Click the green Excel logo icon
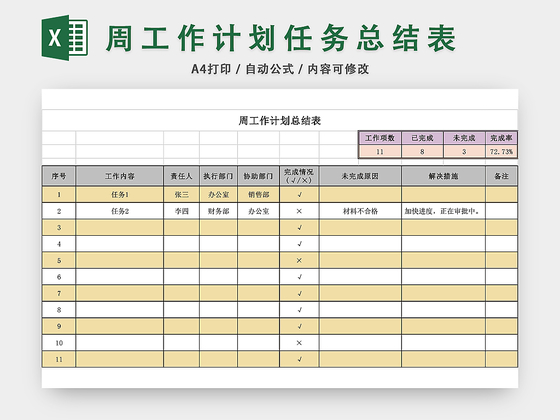This screenshot has width=560, height=420. (65, 38)
